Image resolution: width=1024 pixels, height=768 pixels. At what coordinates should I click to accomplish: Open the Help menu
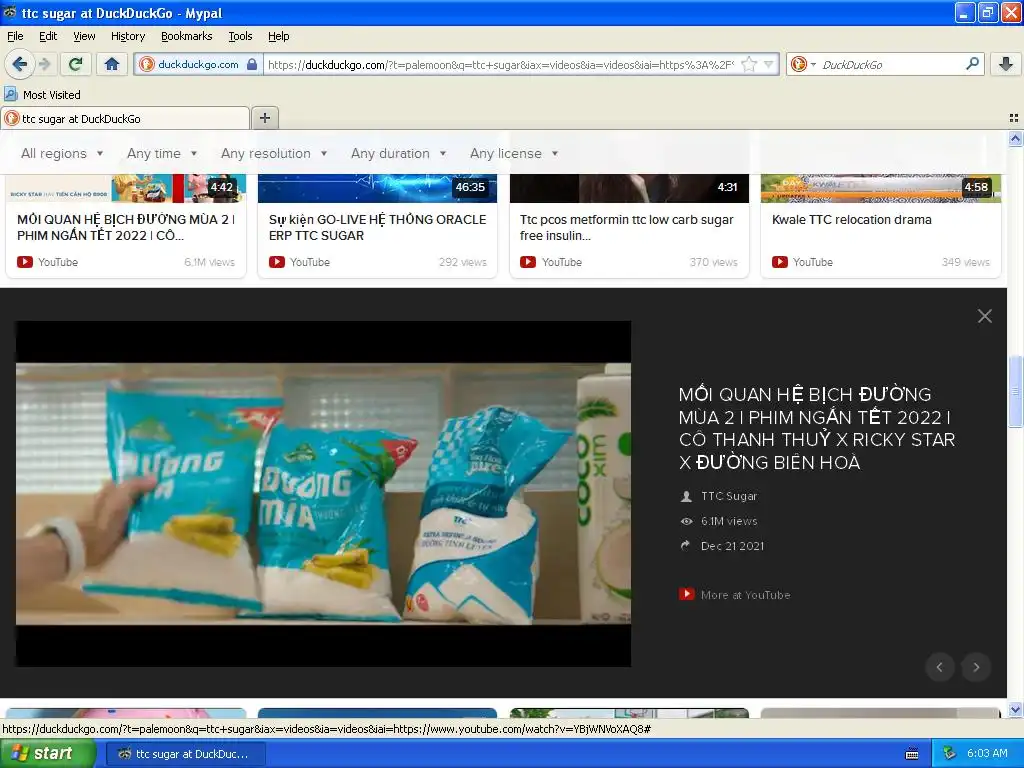tap(279, 36)
